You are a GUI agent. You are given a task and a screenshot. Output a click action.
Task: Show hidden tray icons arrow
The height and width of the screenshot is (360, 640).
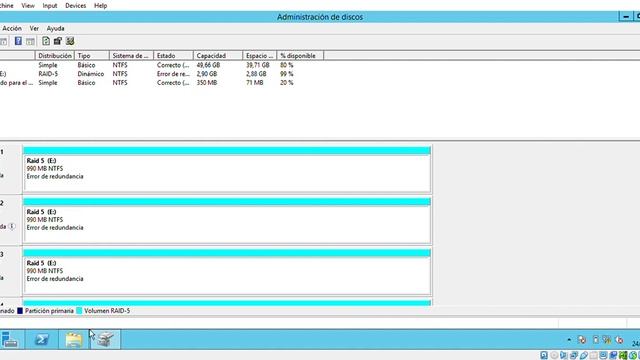(x=569, y=340)
